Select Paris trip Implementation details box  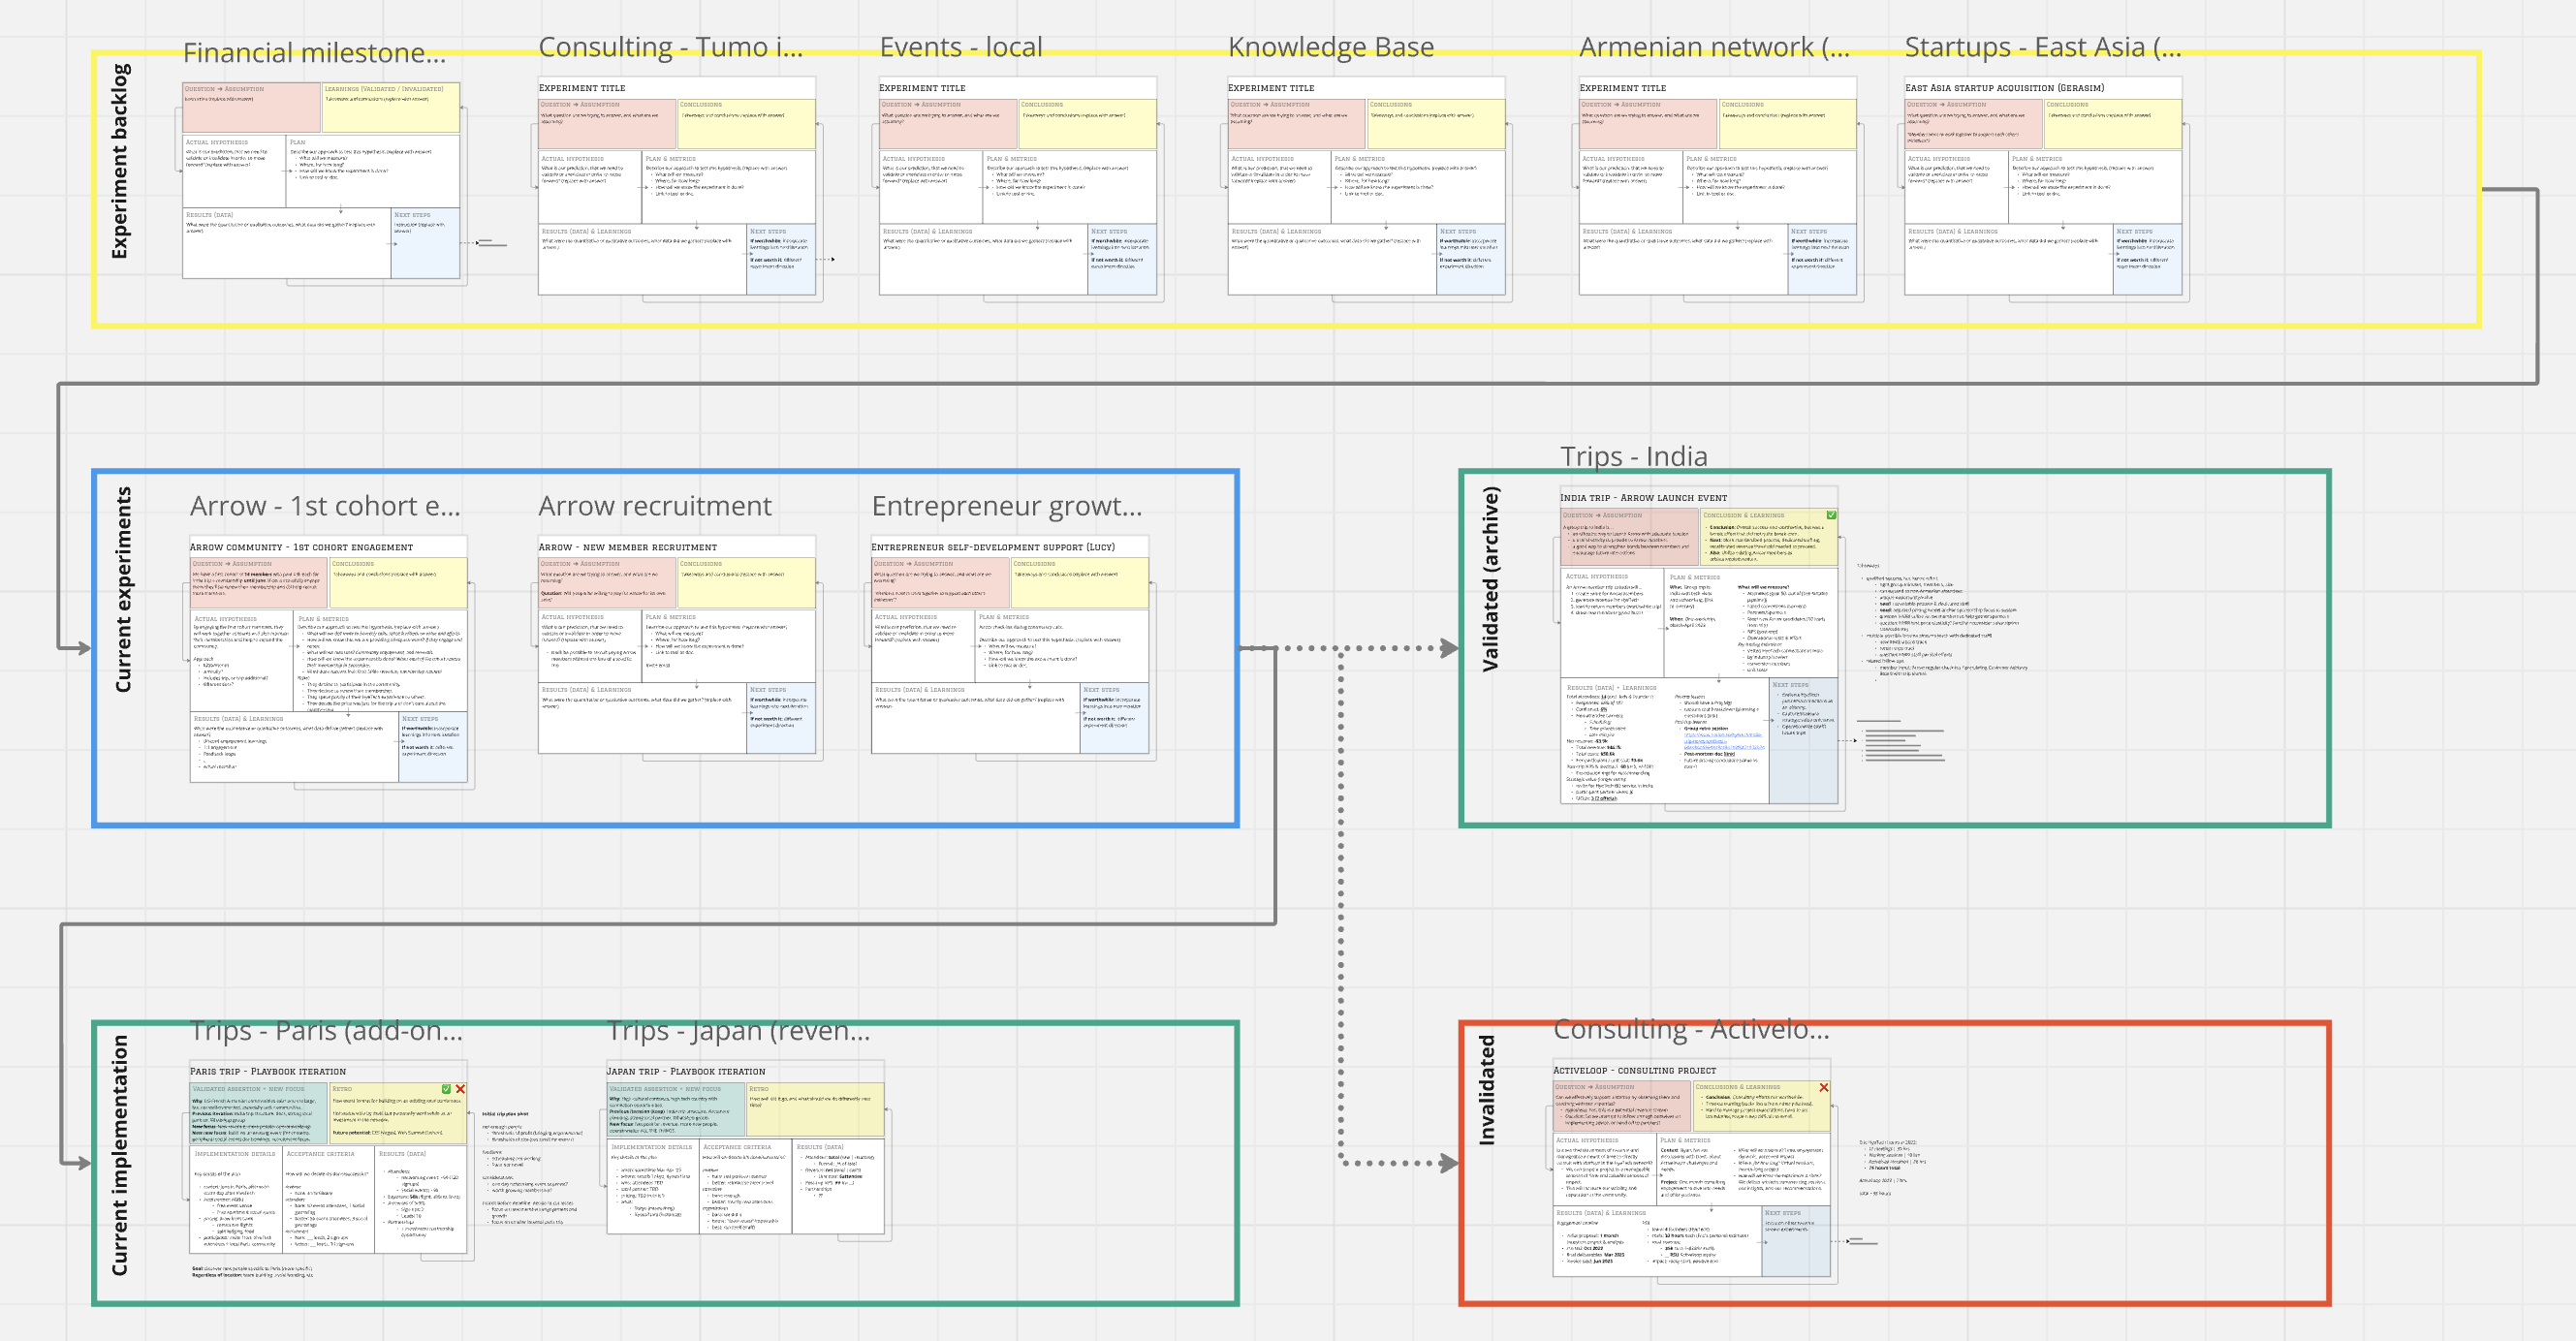pos(236,1199)
